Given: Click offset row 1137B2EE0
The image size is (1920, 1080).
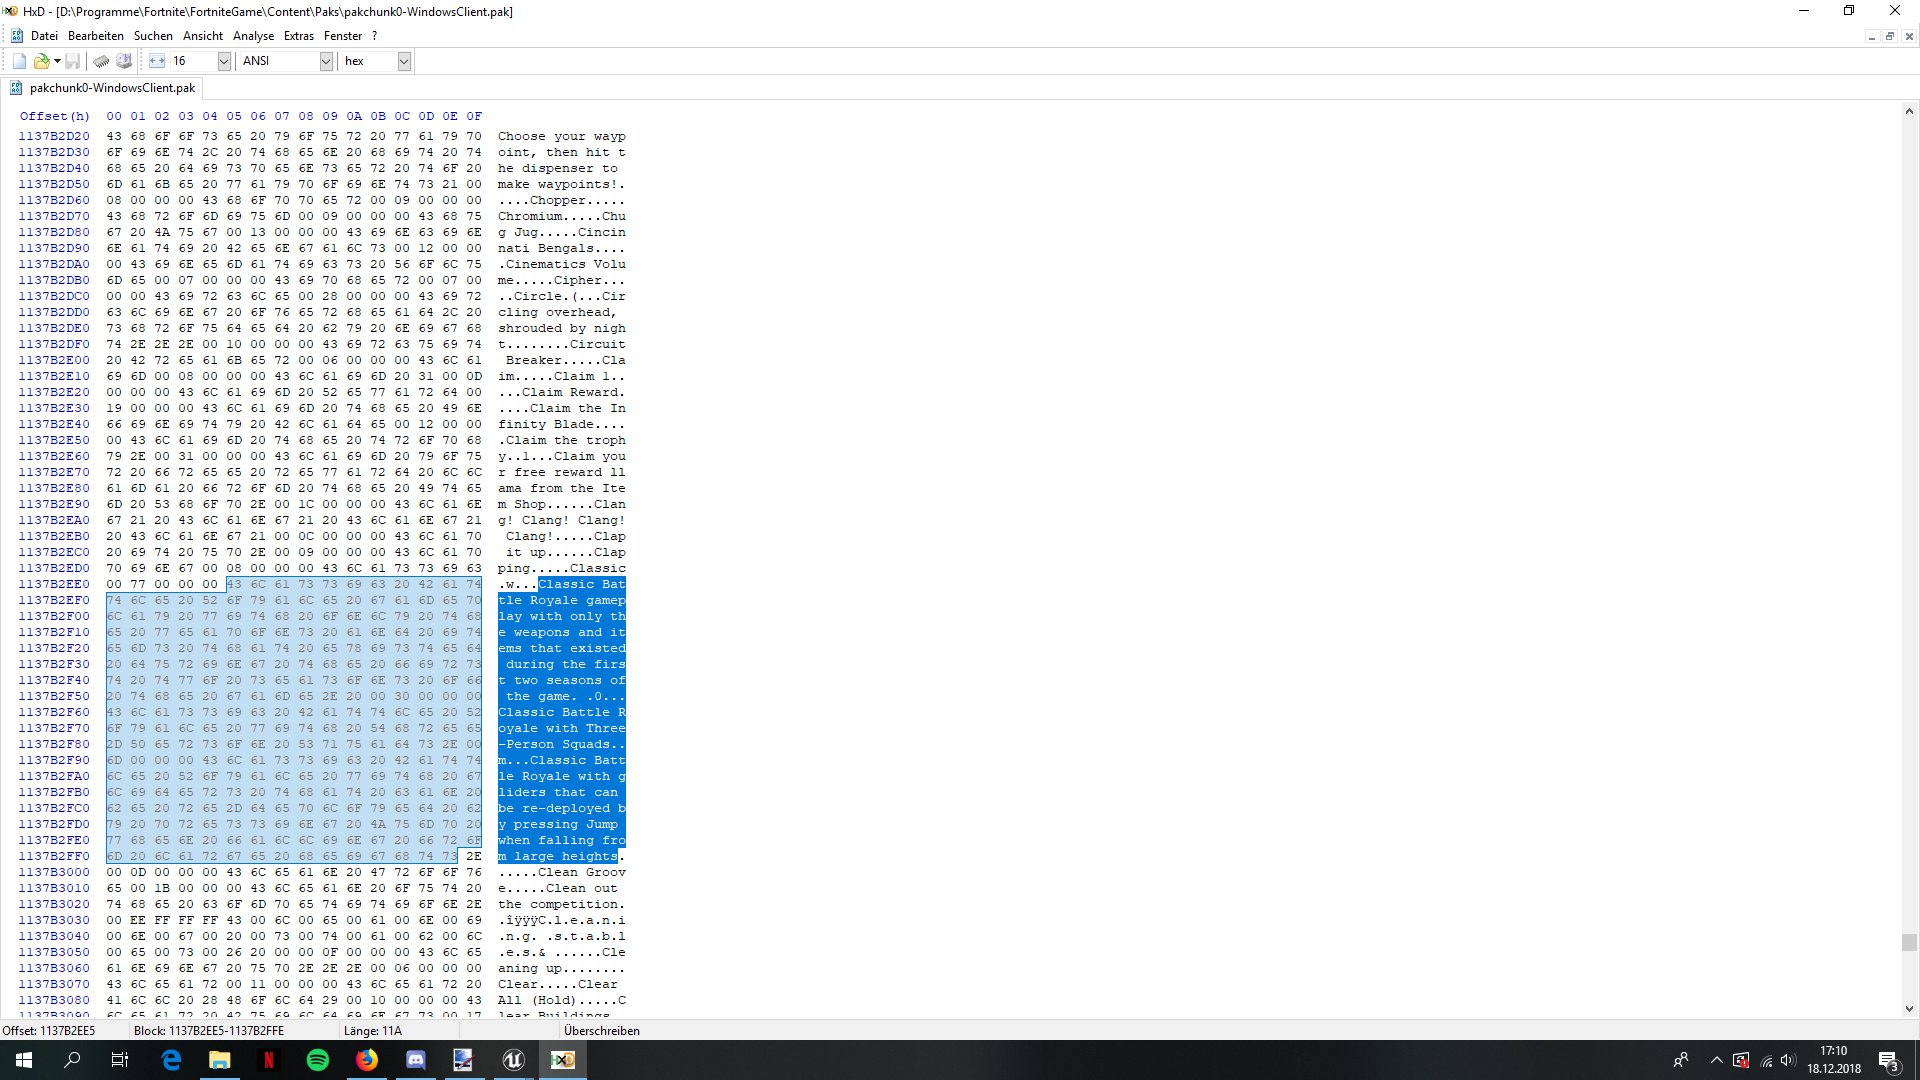Looking at the screenshot, I should 54,584.
